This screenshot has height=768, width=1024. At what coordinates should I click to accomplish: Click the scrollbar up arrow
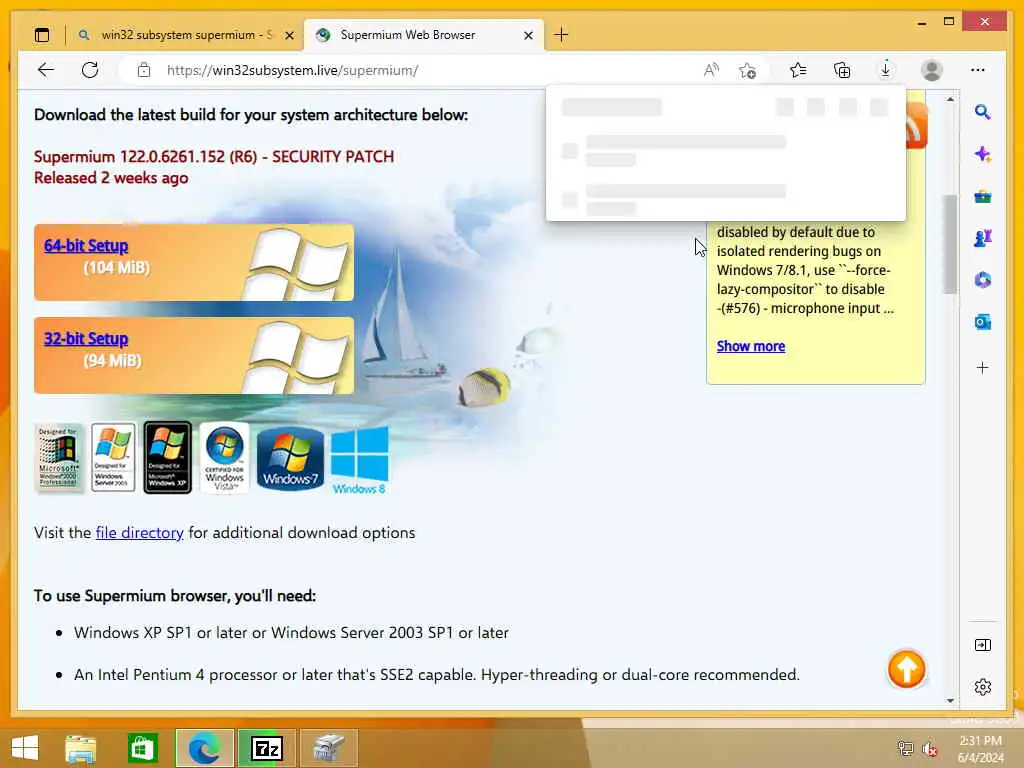click(950, 99)
